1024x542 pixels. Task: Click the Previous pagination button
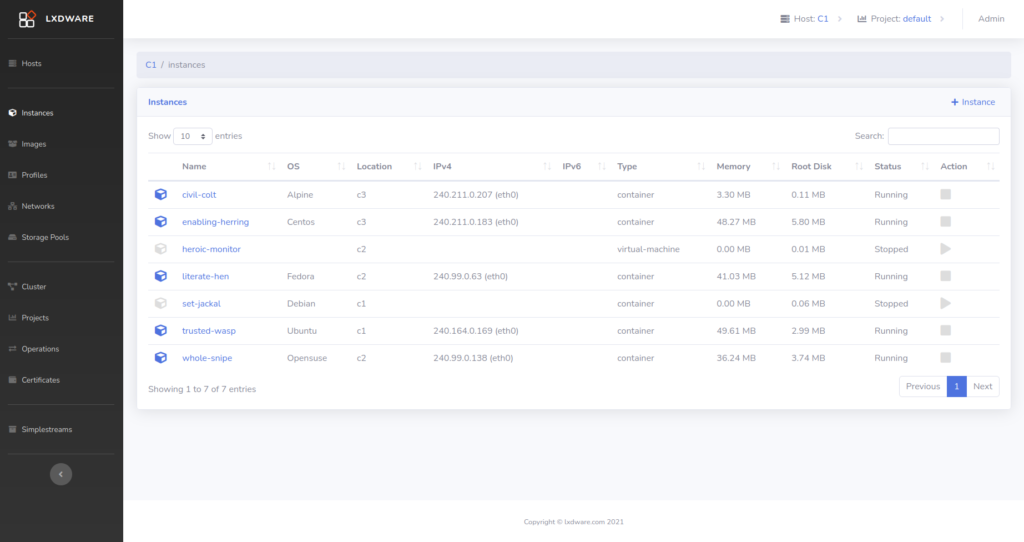coord(923,387)
